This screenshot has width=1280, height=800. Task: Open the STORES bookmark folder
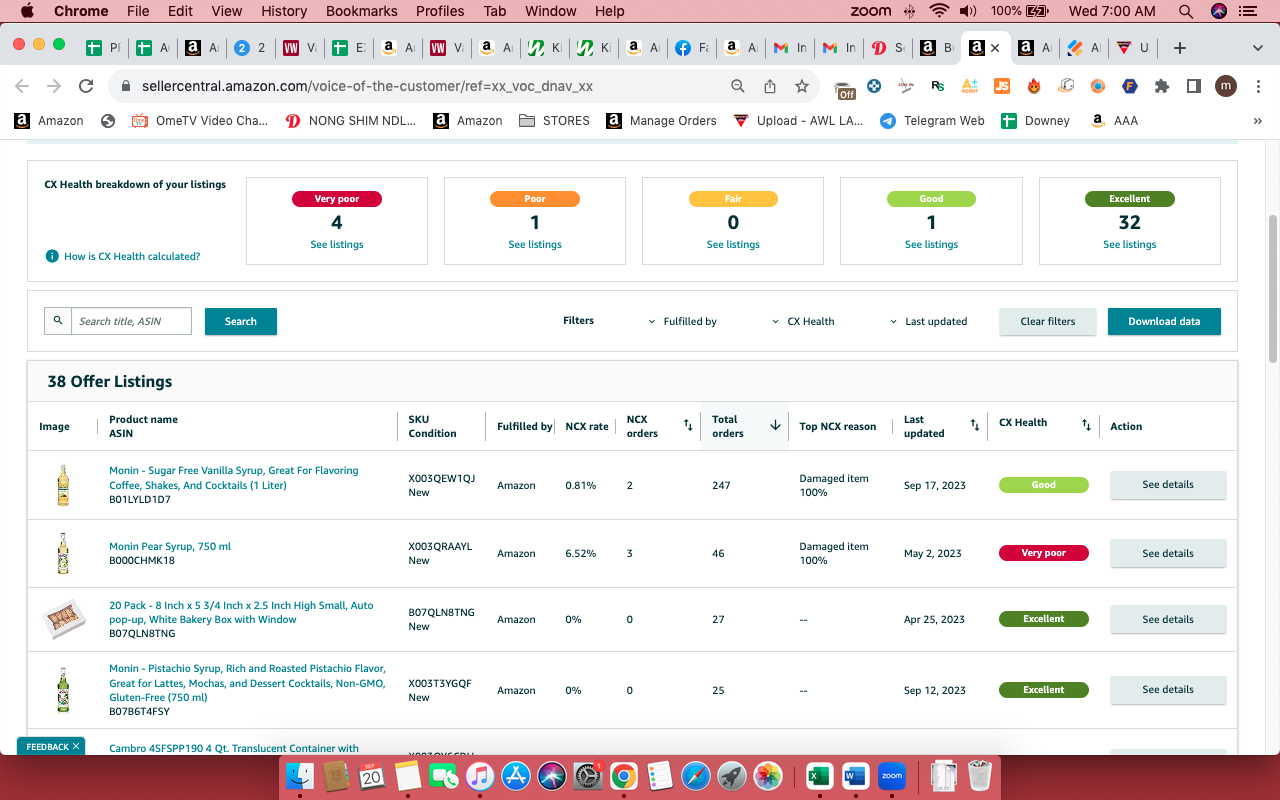554,121
